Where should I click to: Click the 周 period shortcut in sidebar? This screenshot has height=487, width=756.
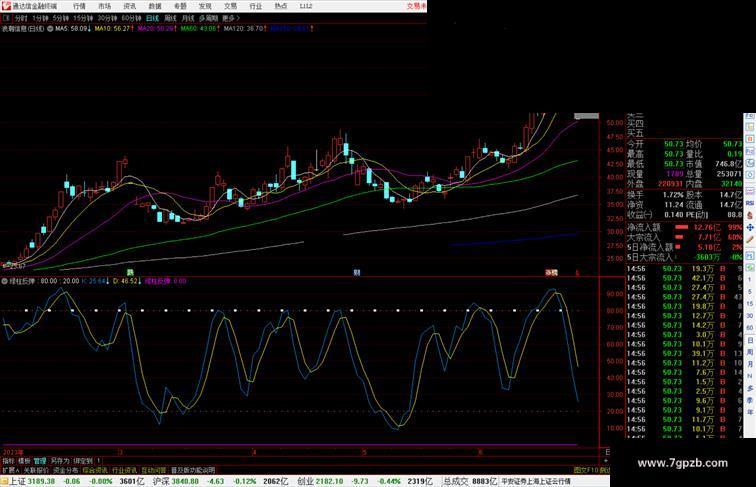tap(750, 352)
